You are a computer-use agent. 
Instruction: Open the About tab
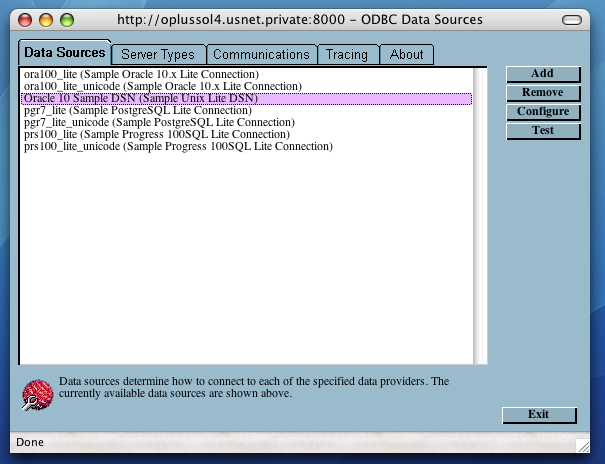point(406,55)
